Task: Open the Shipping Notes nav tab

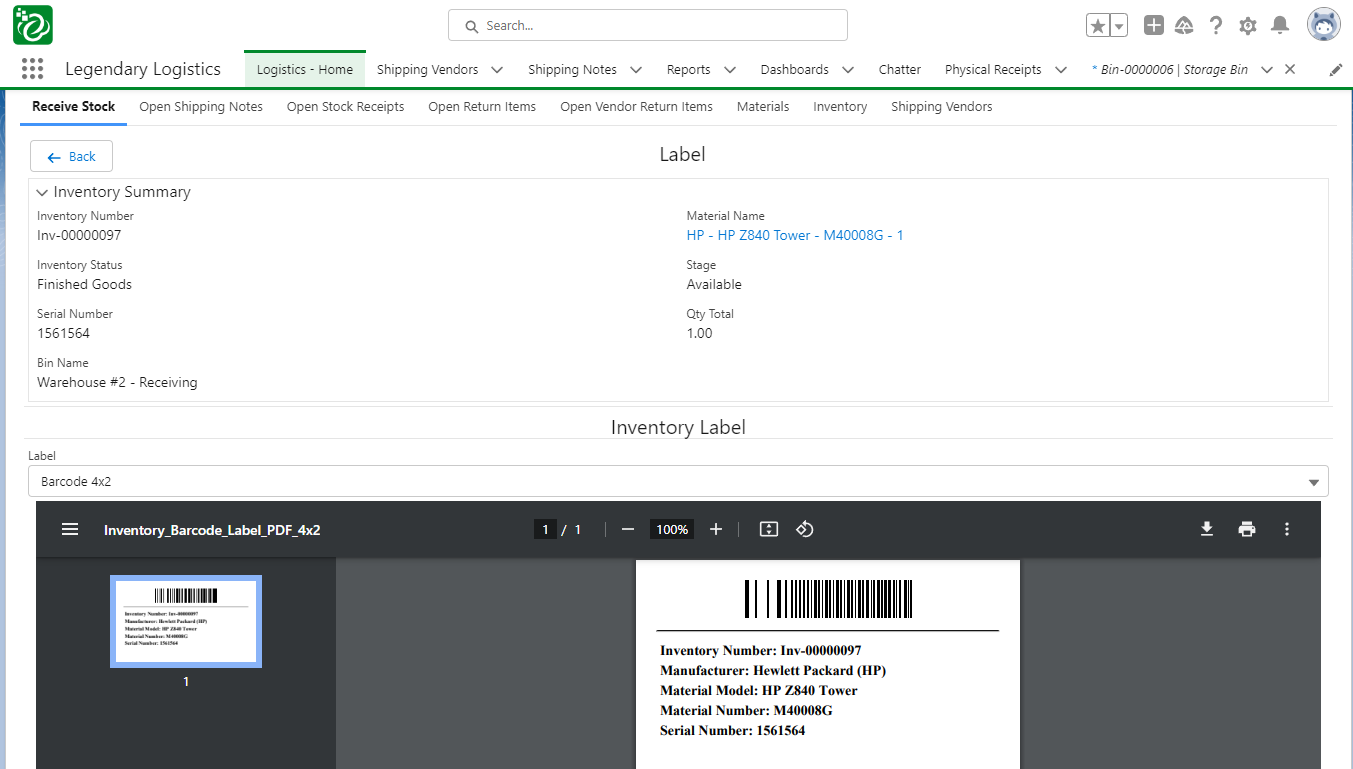Action: point(572,69)
